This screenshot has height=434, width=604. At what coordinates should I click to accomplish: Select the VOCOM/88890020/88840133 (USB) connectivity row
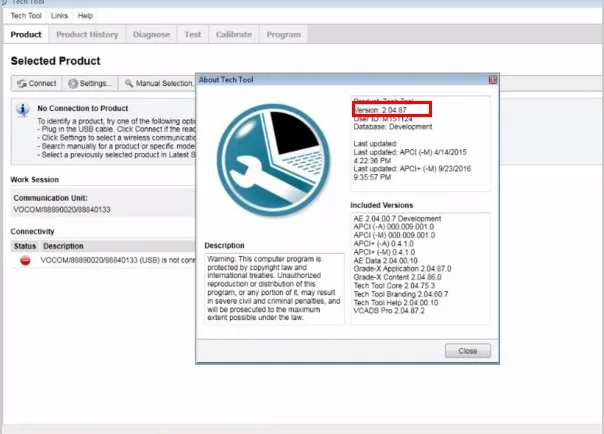click(103, 261)
